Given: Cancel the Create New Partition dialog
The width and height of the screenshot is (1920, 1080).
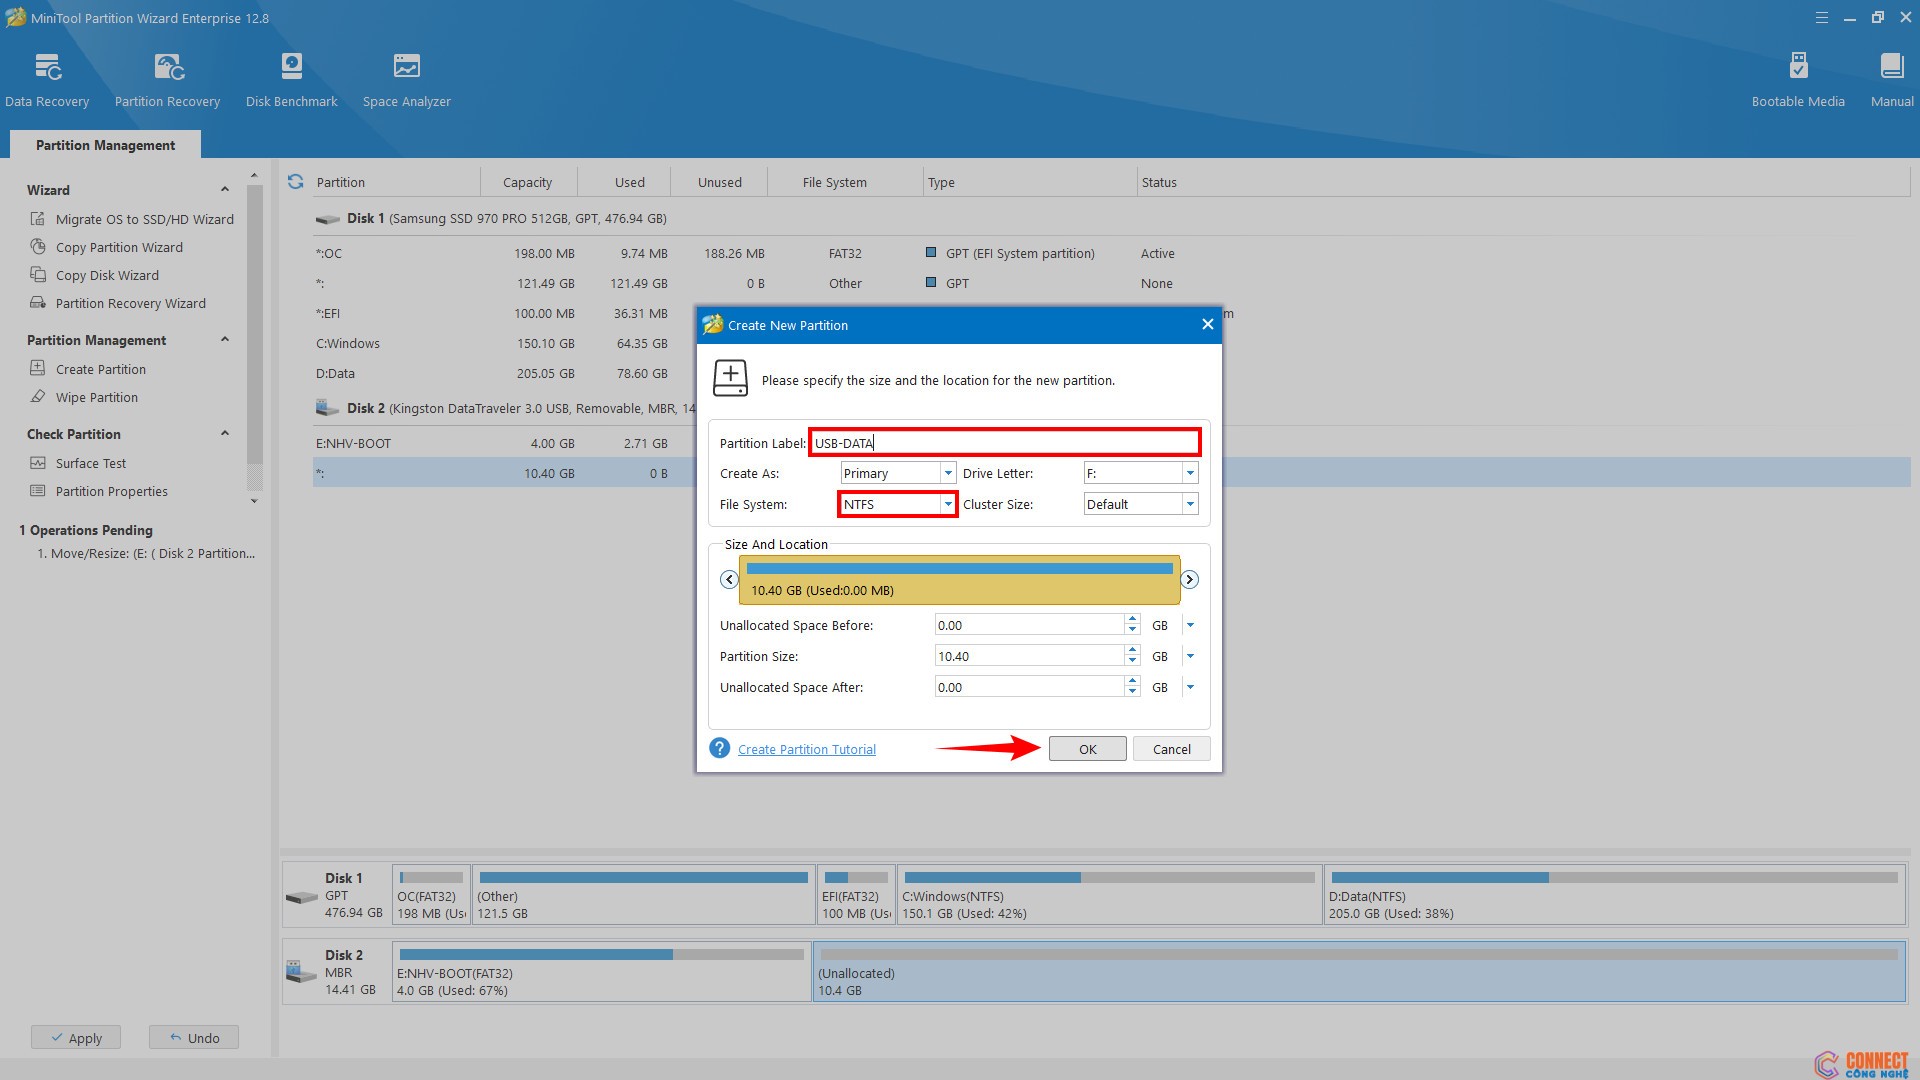Looking at the screenshot, I should coord(1171,749).
